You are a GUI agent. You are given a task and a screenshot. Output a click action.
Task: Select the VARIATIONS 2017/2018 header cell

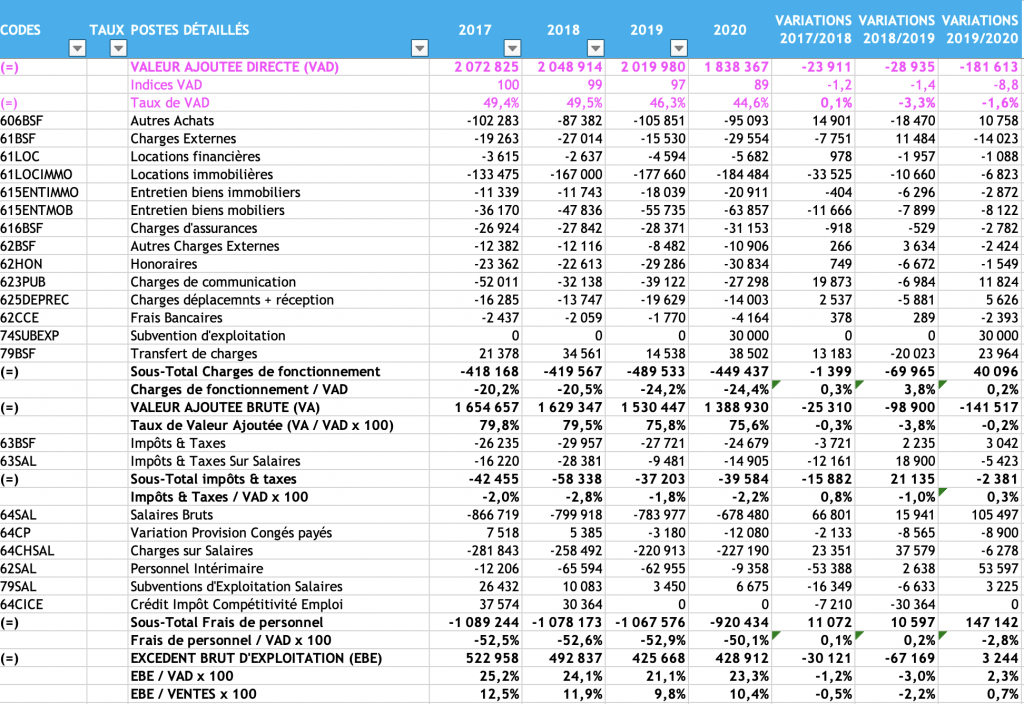pyautogui.click(x=814, y=30)
